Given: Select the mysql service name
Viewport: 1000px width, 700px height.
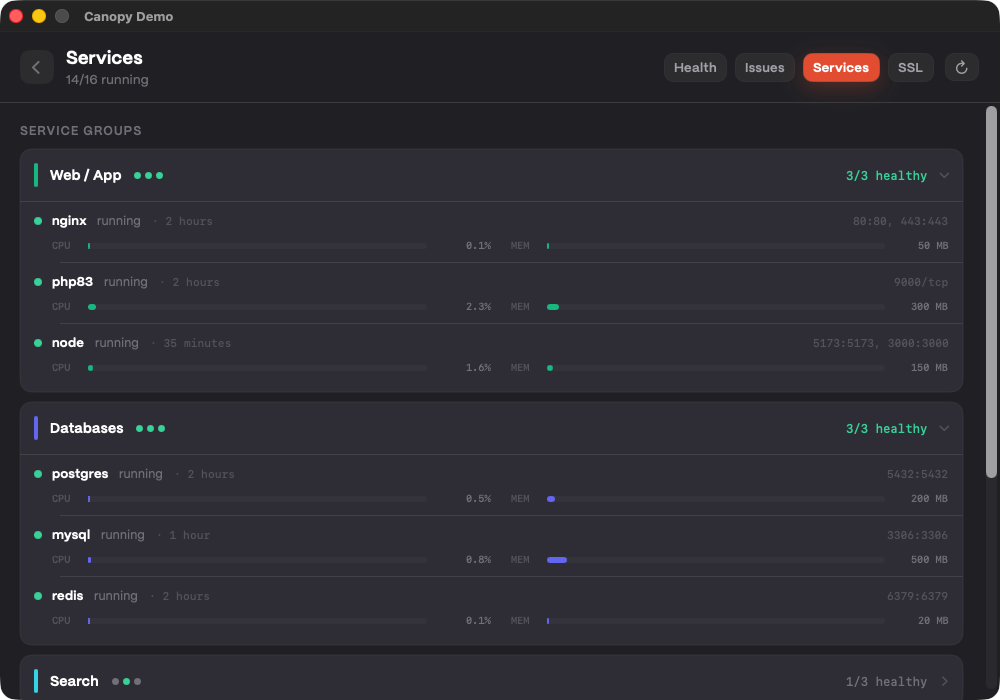Looking at the screenshot, I should (x=71, y=535).
